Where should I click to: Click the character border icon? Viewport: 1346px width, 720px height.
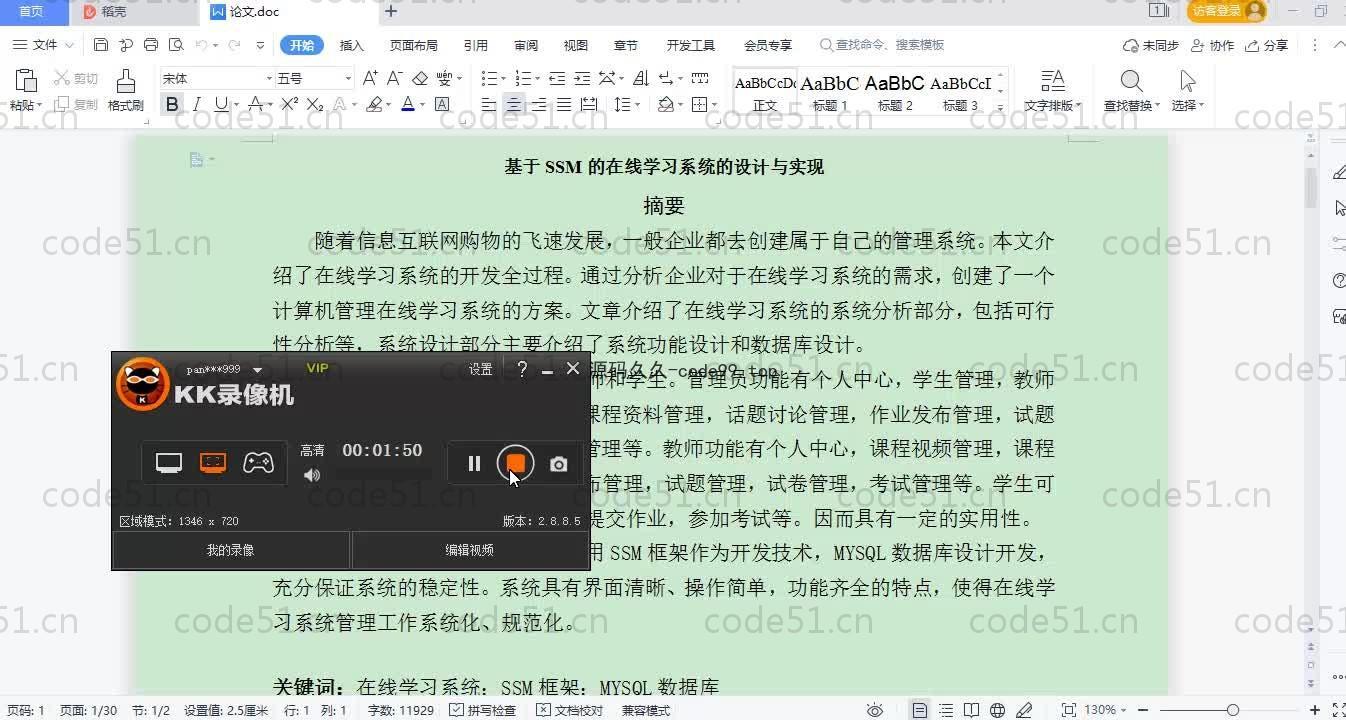coord(442,104)
